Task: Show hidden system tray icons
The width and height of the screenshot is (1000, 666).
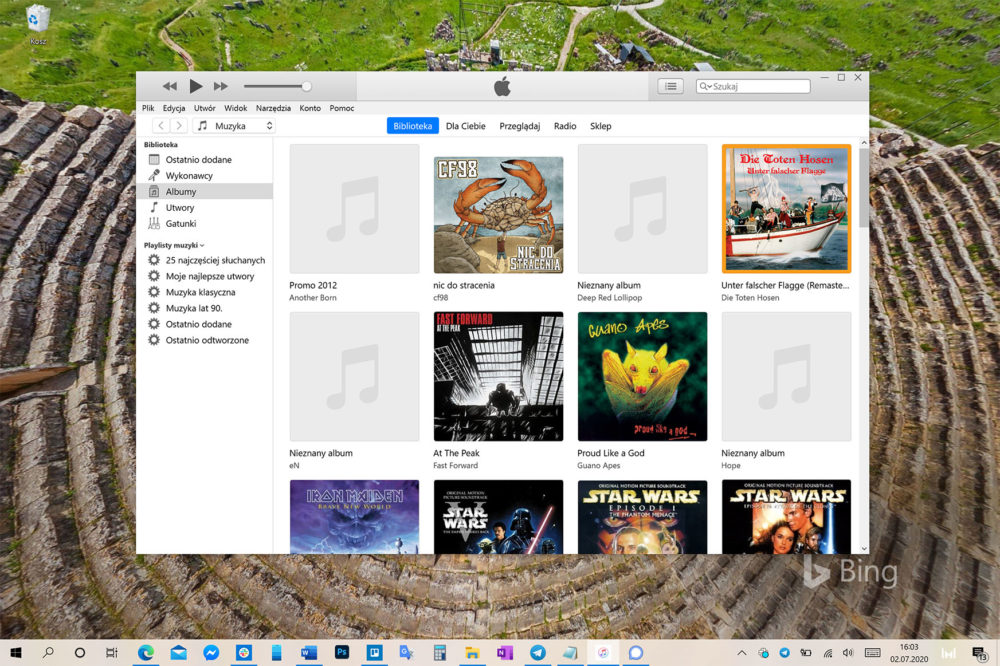Action: click(742, 653)
